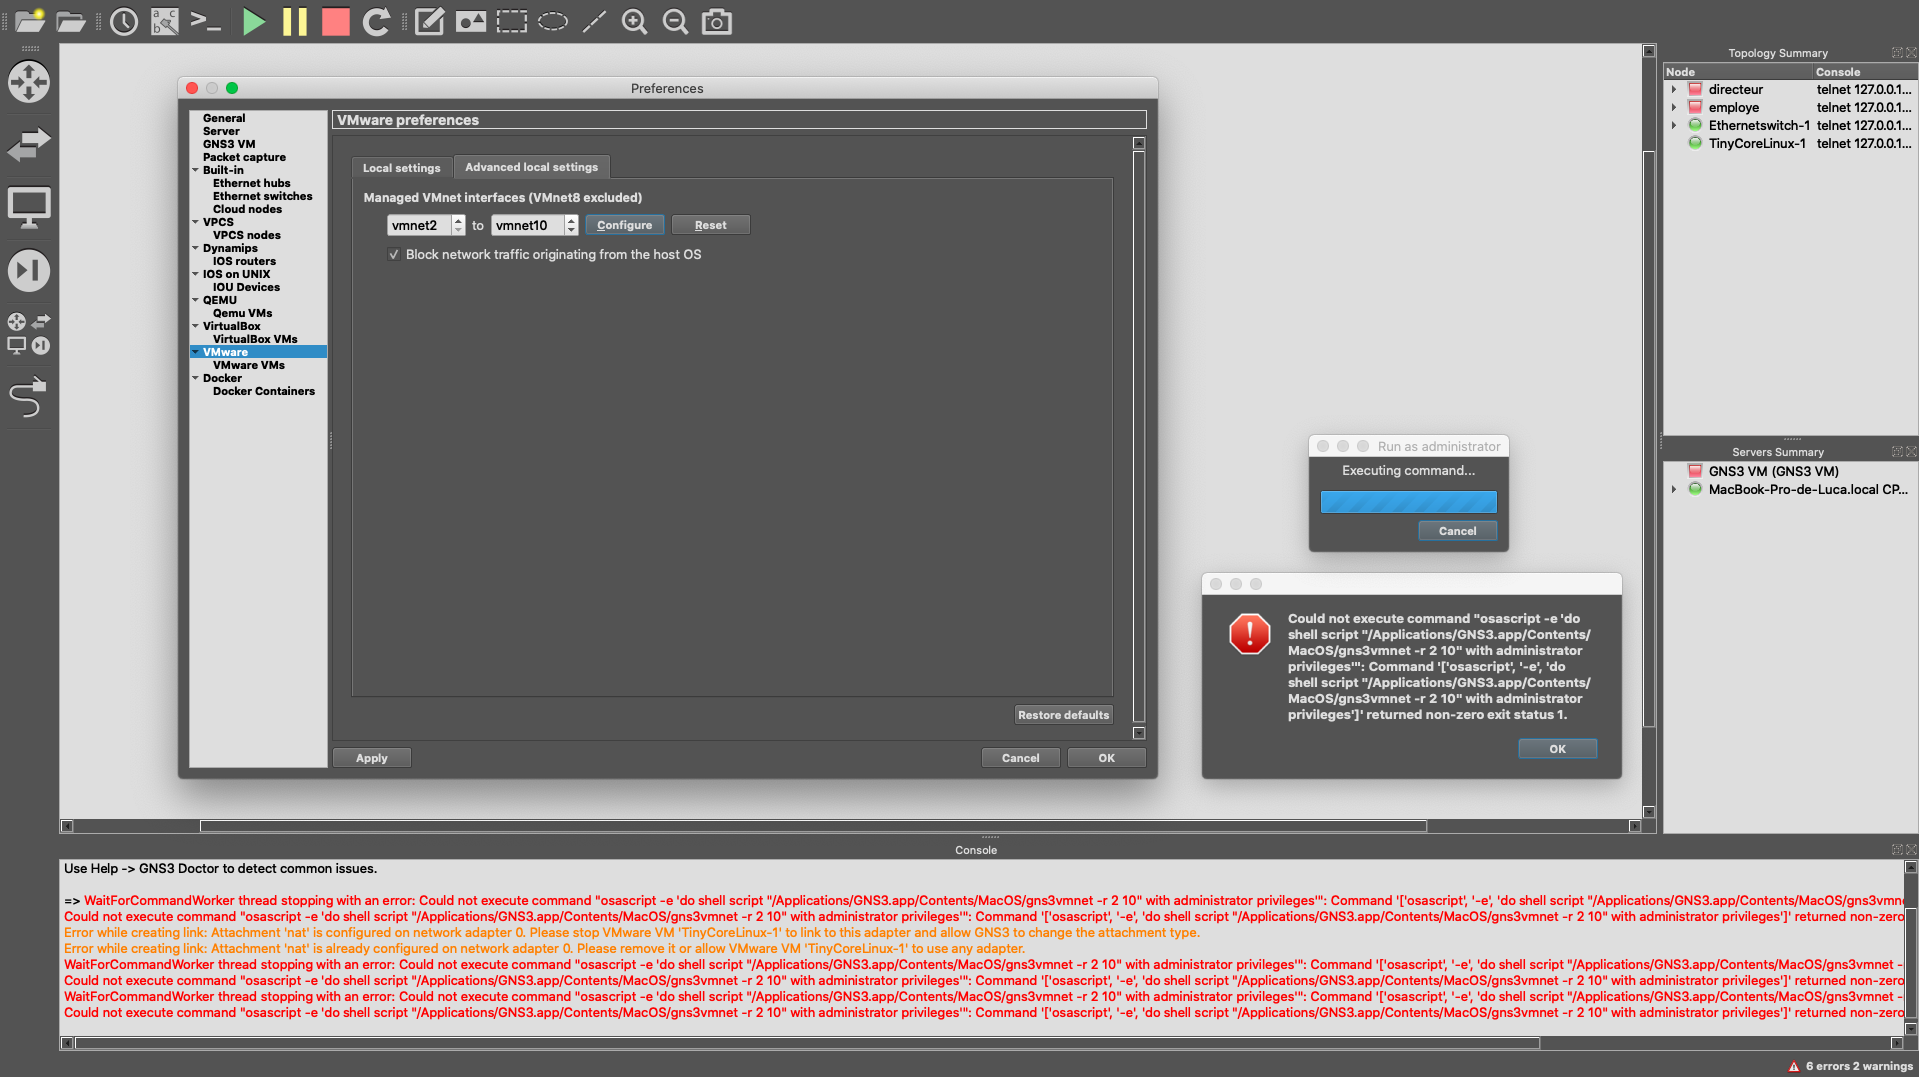Image resolution: width=1919 pixels, height=1077 pixels.
Task: Collapse the IOS on UNIX tree section
Action: [195, 274]
